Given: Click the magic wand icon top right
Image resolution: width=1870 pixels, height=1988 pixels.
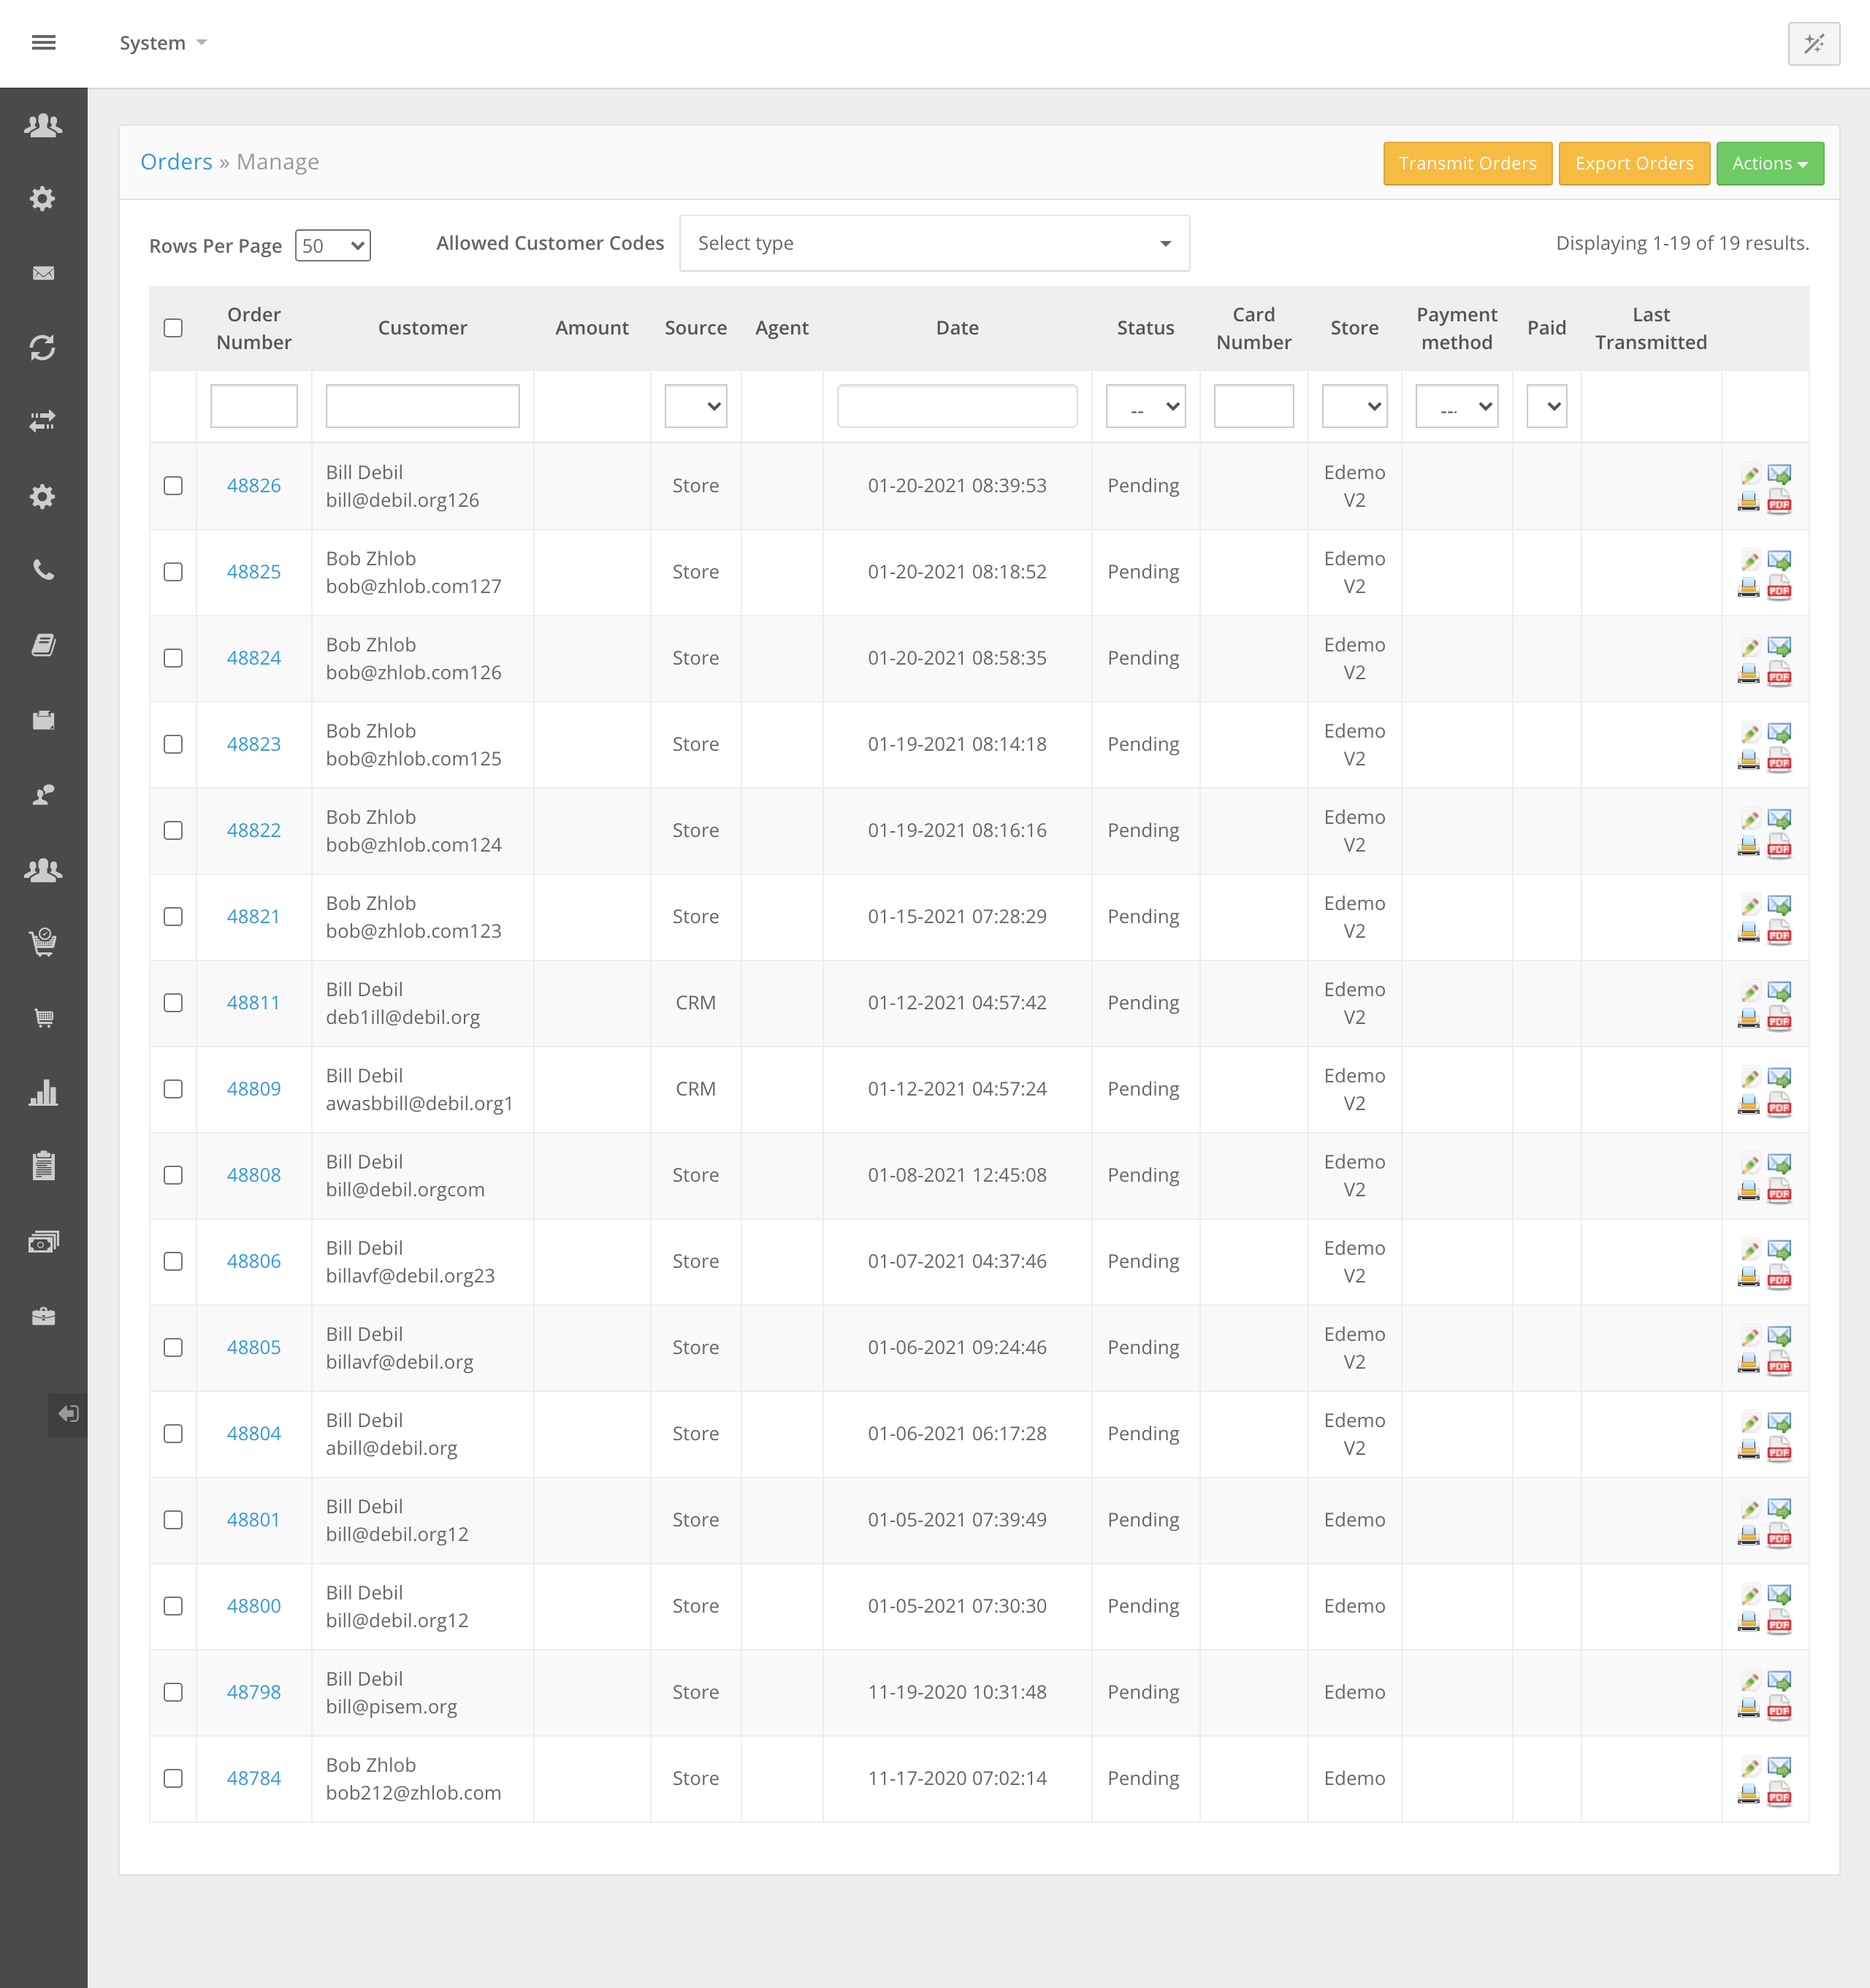Looking at the screenshot, I should click(1813, 43).
